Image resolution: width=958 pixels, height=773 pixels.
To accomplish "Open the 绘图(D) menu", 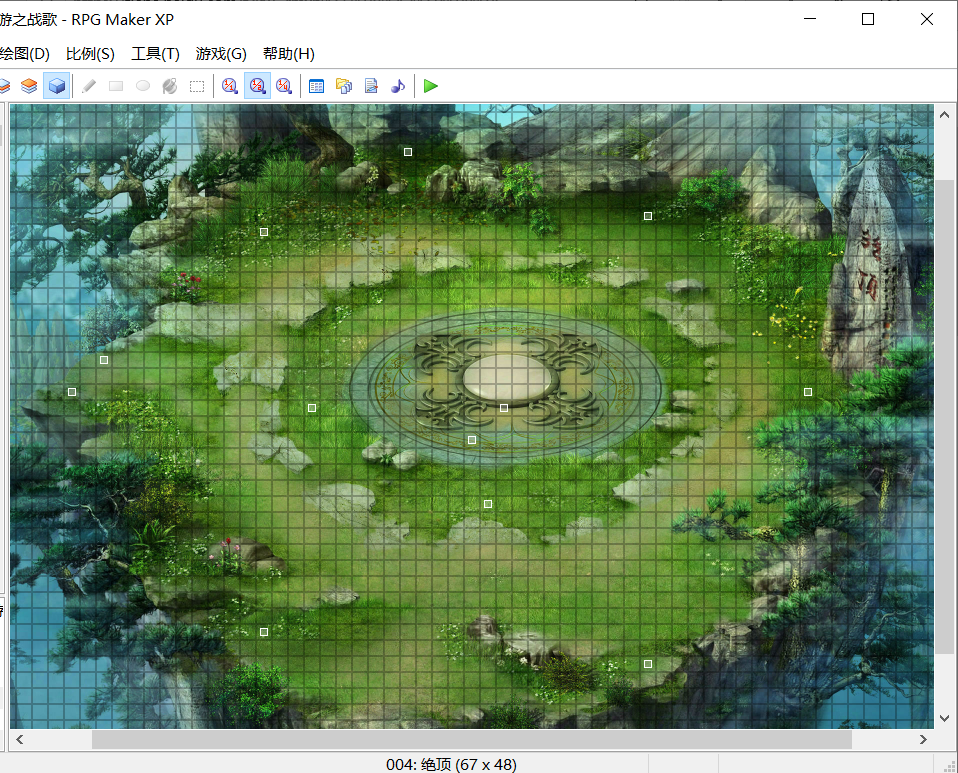I will [x=24, y=54].
